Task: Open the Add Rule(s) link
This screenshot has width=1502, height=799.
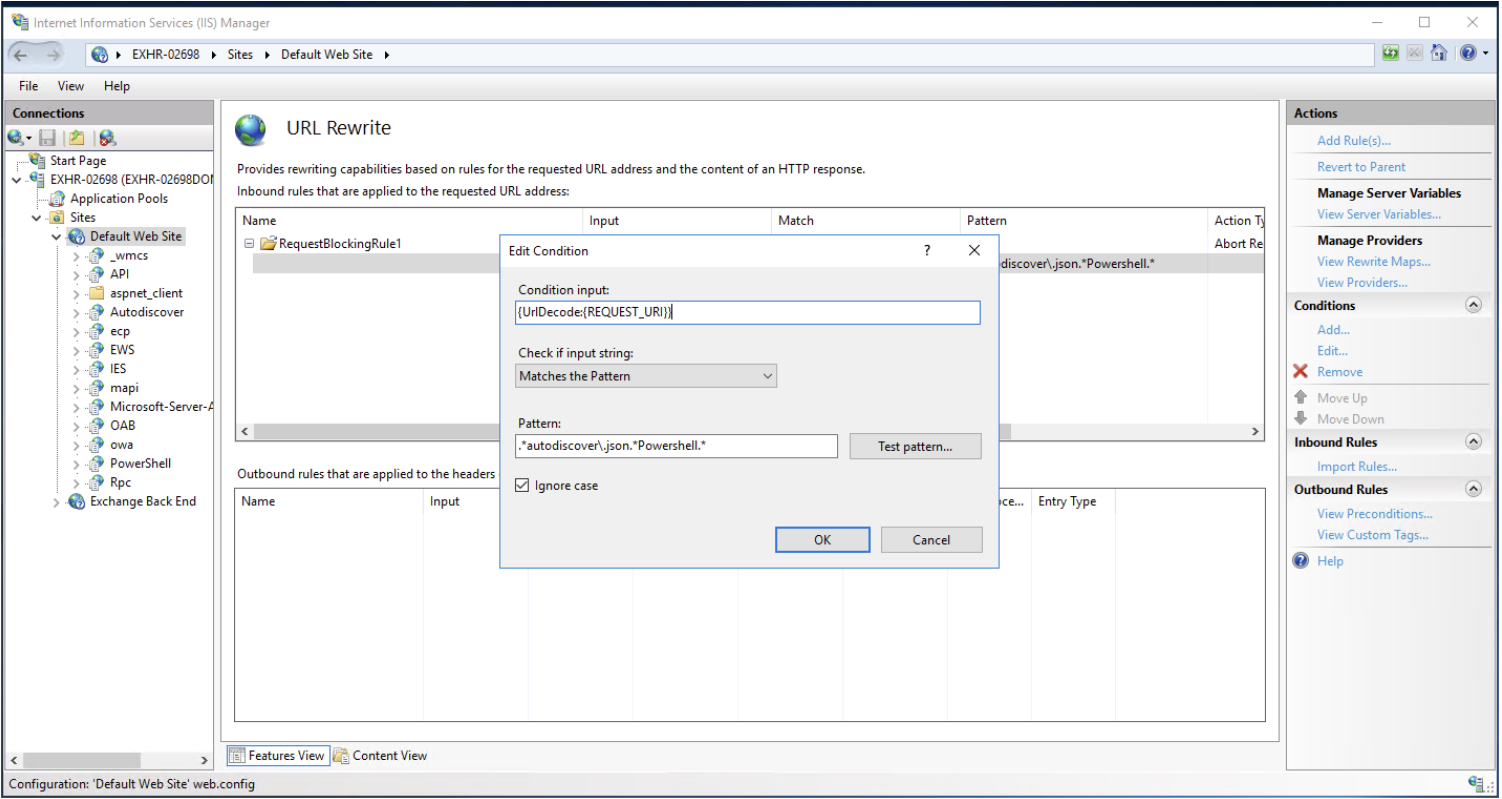Action: click(x=1353, y=140)
